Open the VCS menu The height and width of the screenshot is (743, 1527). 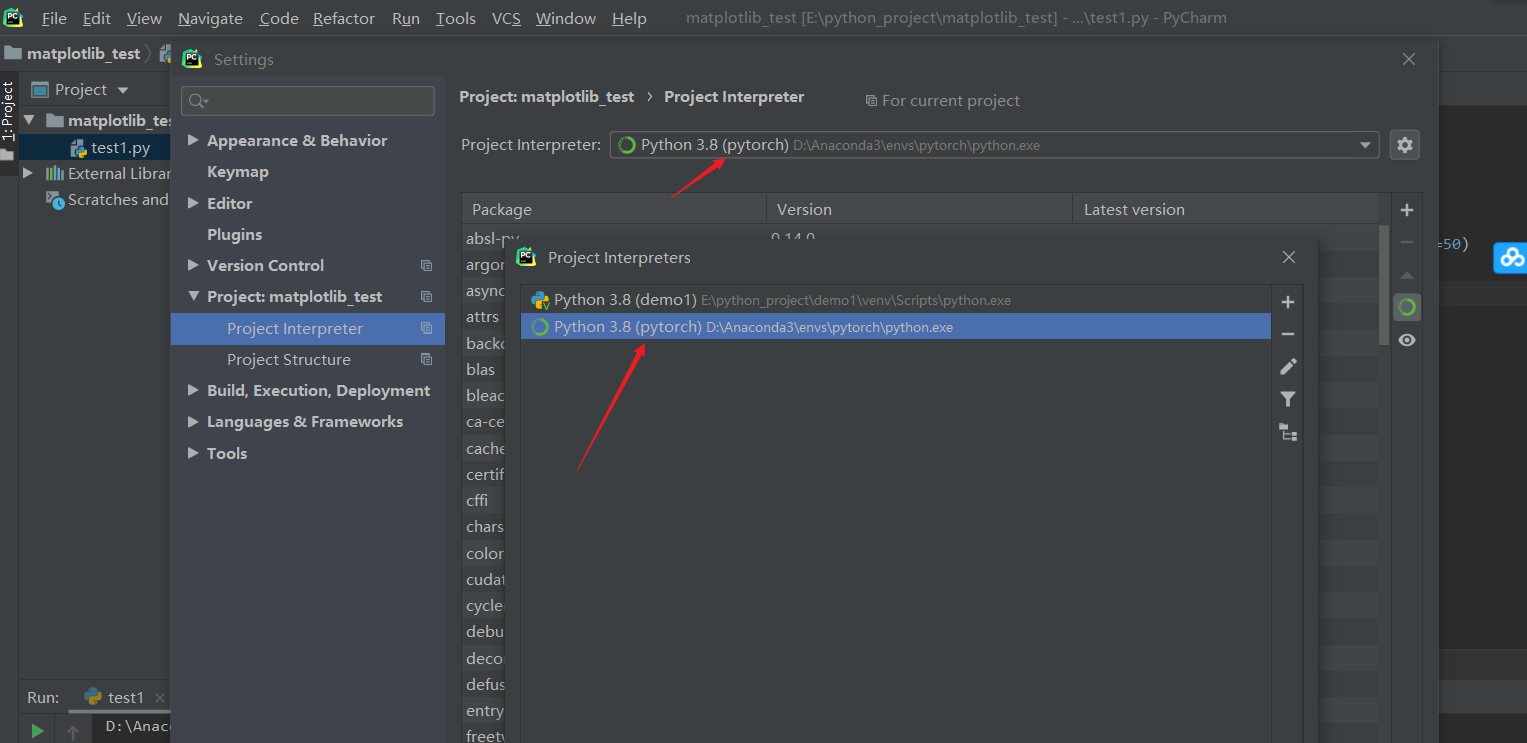pos(506,18)
